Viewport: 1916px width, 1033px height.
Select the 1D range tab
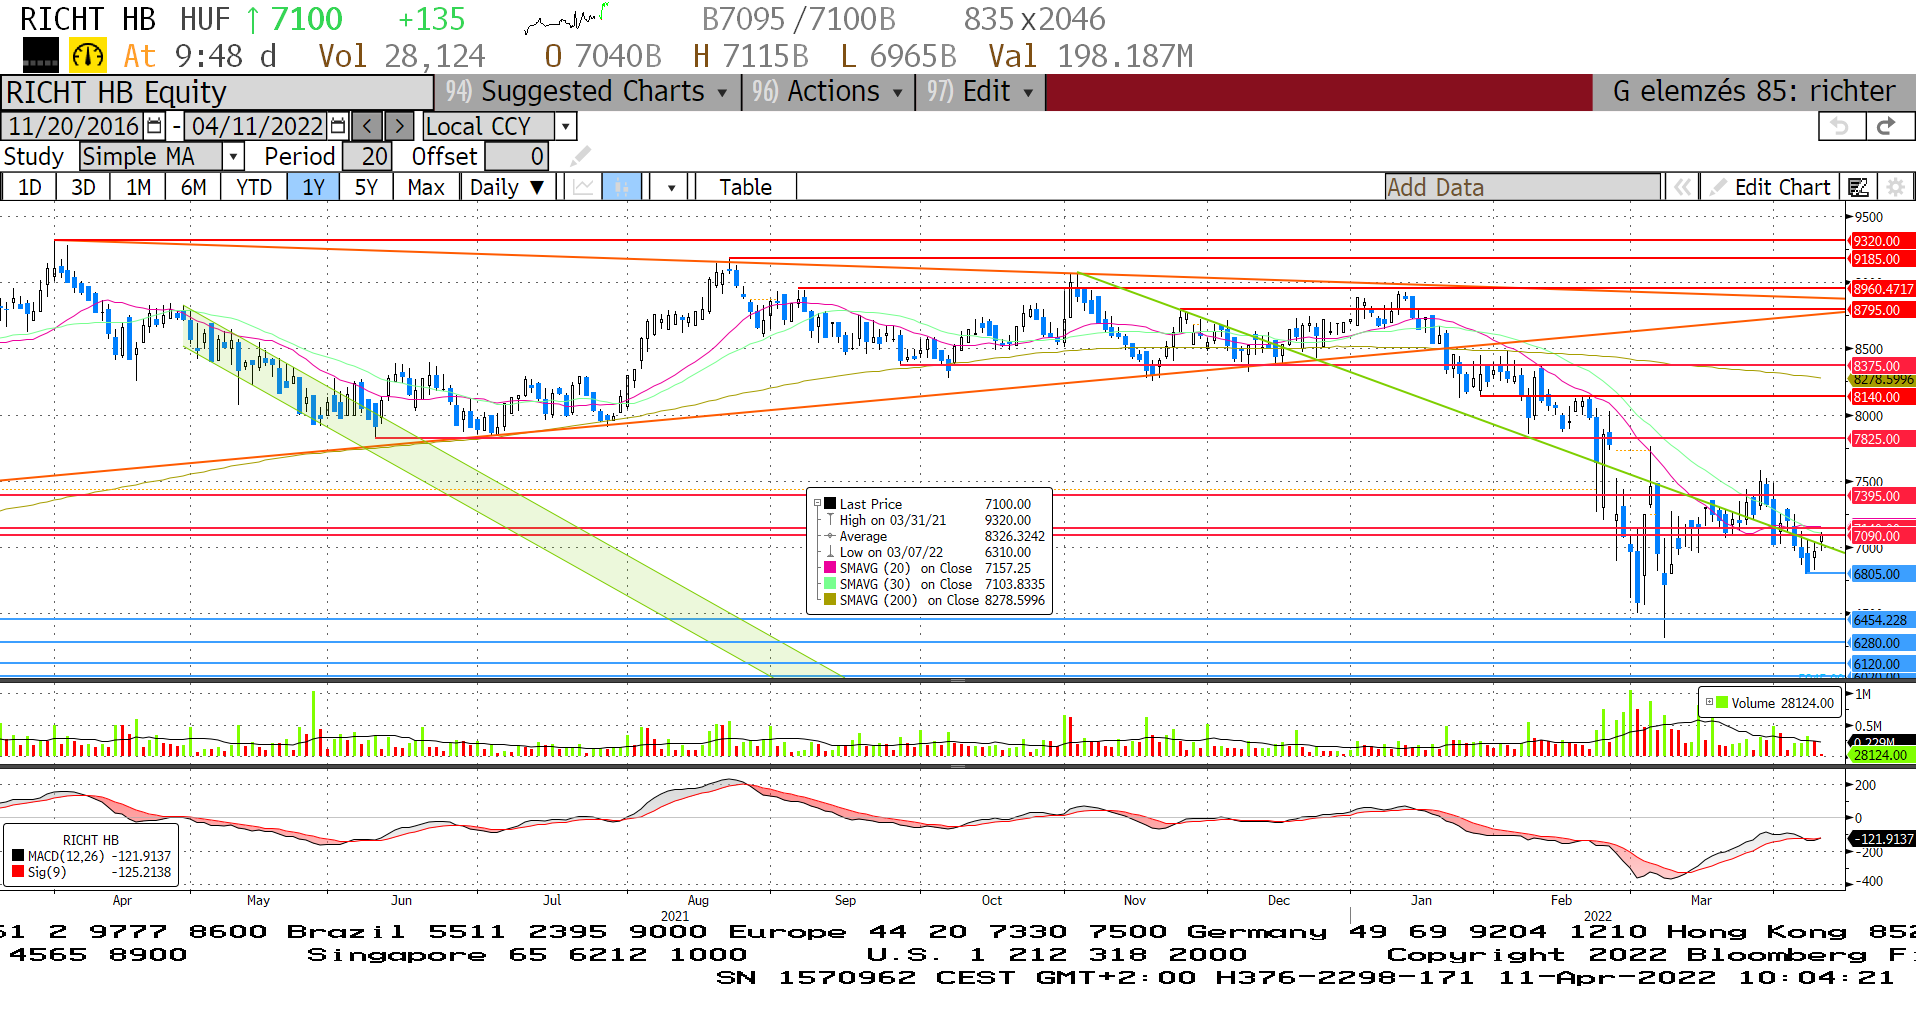29,187
